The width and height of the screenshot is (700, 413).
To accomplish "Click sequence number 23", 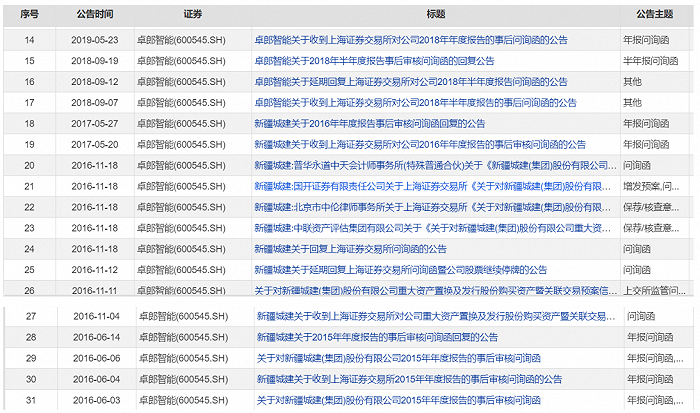I will pyautogui.click(x=29, y=228).
